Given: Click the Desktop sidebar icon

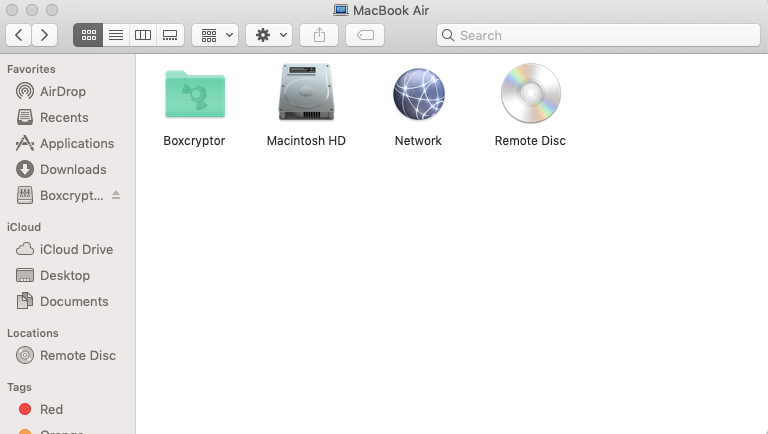Looking at the screenshot, I should point(25,275).
